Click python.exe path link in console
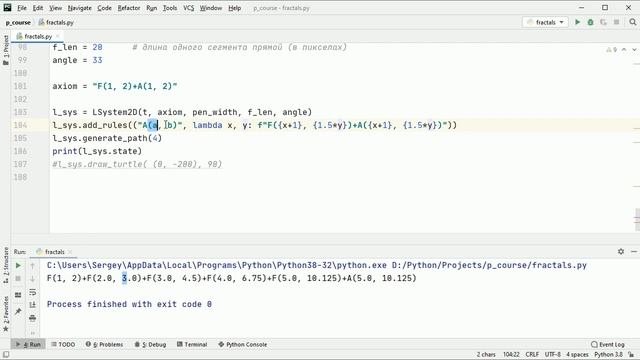This screenshot has width=640, height=360. (216, 265)
